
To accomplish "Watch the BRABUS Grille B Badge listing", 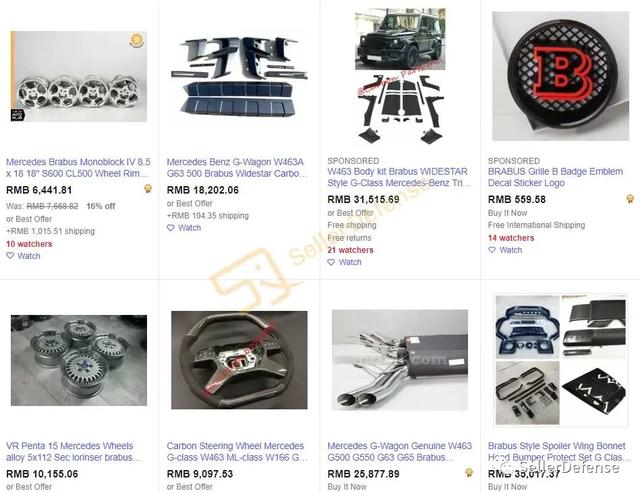I will (x=505, y=250).
